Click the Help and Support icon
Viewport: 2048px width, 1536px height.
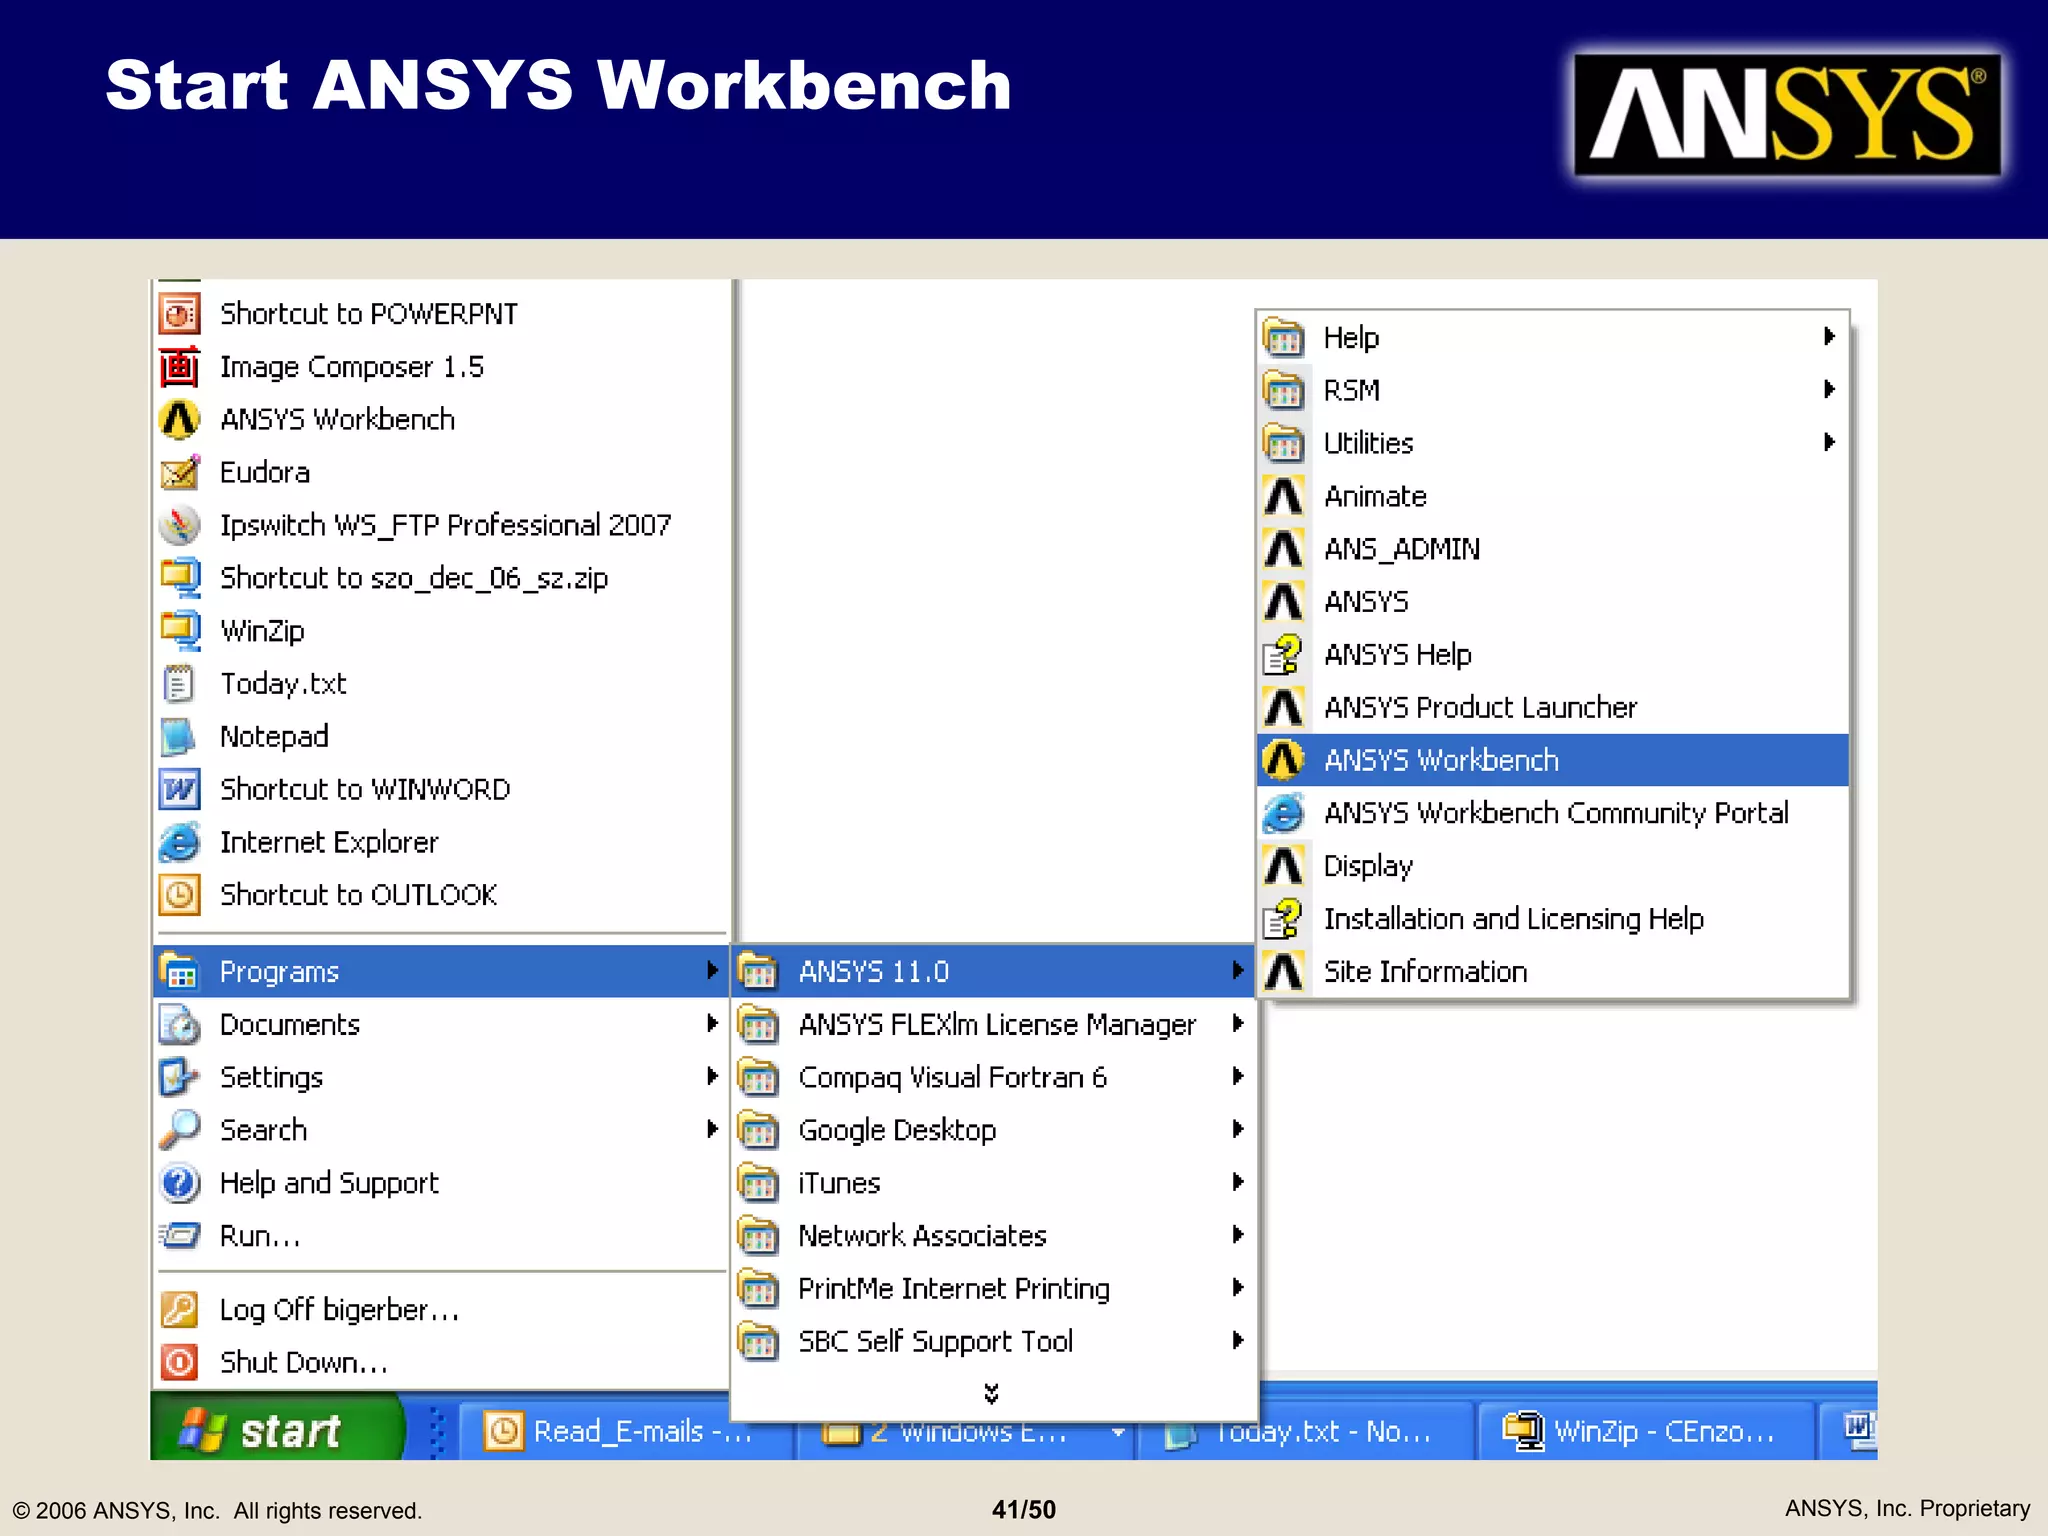180,1183
